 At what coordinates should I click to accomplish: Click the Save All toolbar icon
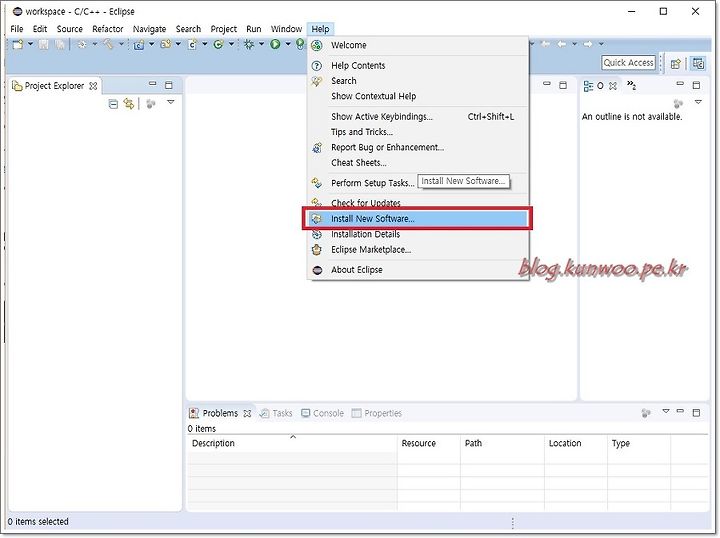pyautogui.click(x=60, y=45)
